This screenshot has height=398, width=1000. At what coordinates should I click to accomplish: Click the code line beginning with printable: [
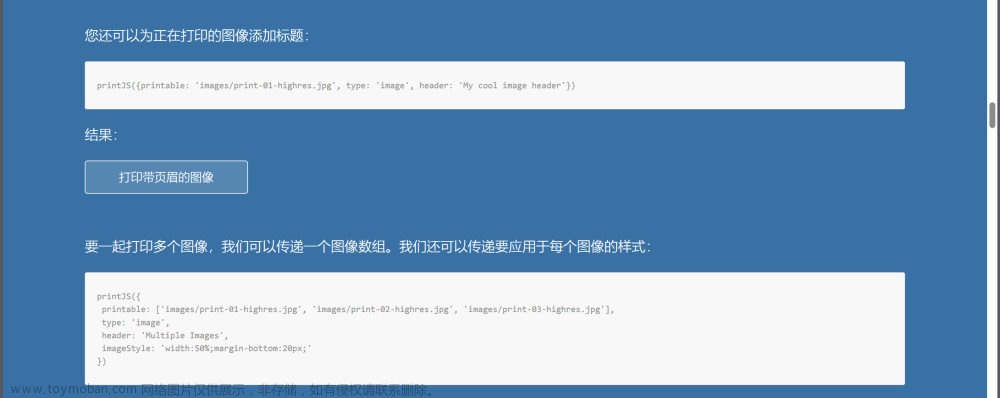pyautogui.click(x=358, y=309)
